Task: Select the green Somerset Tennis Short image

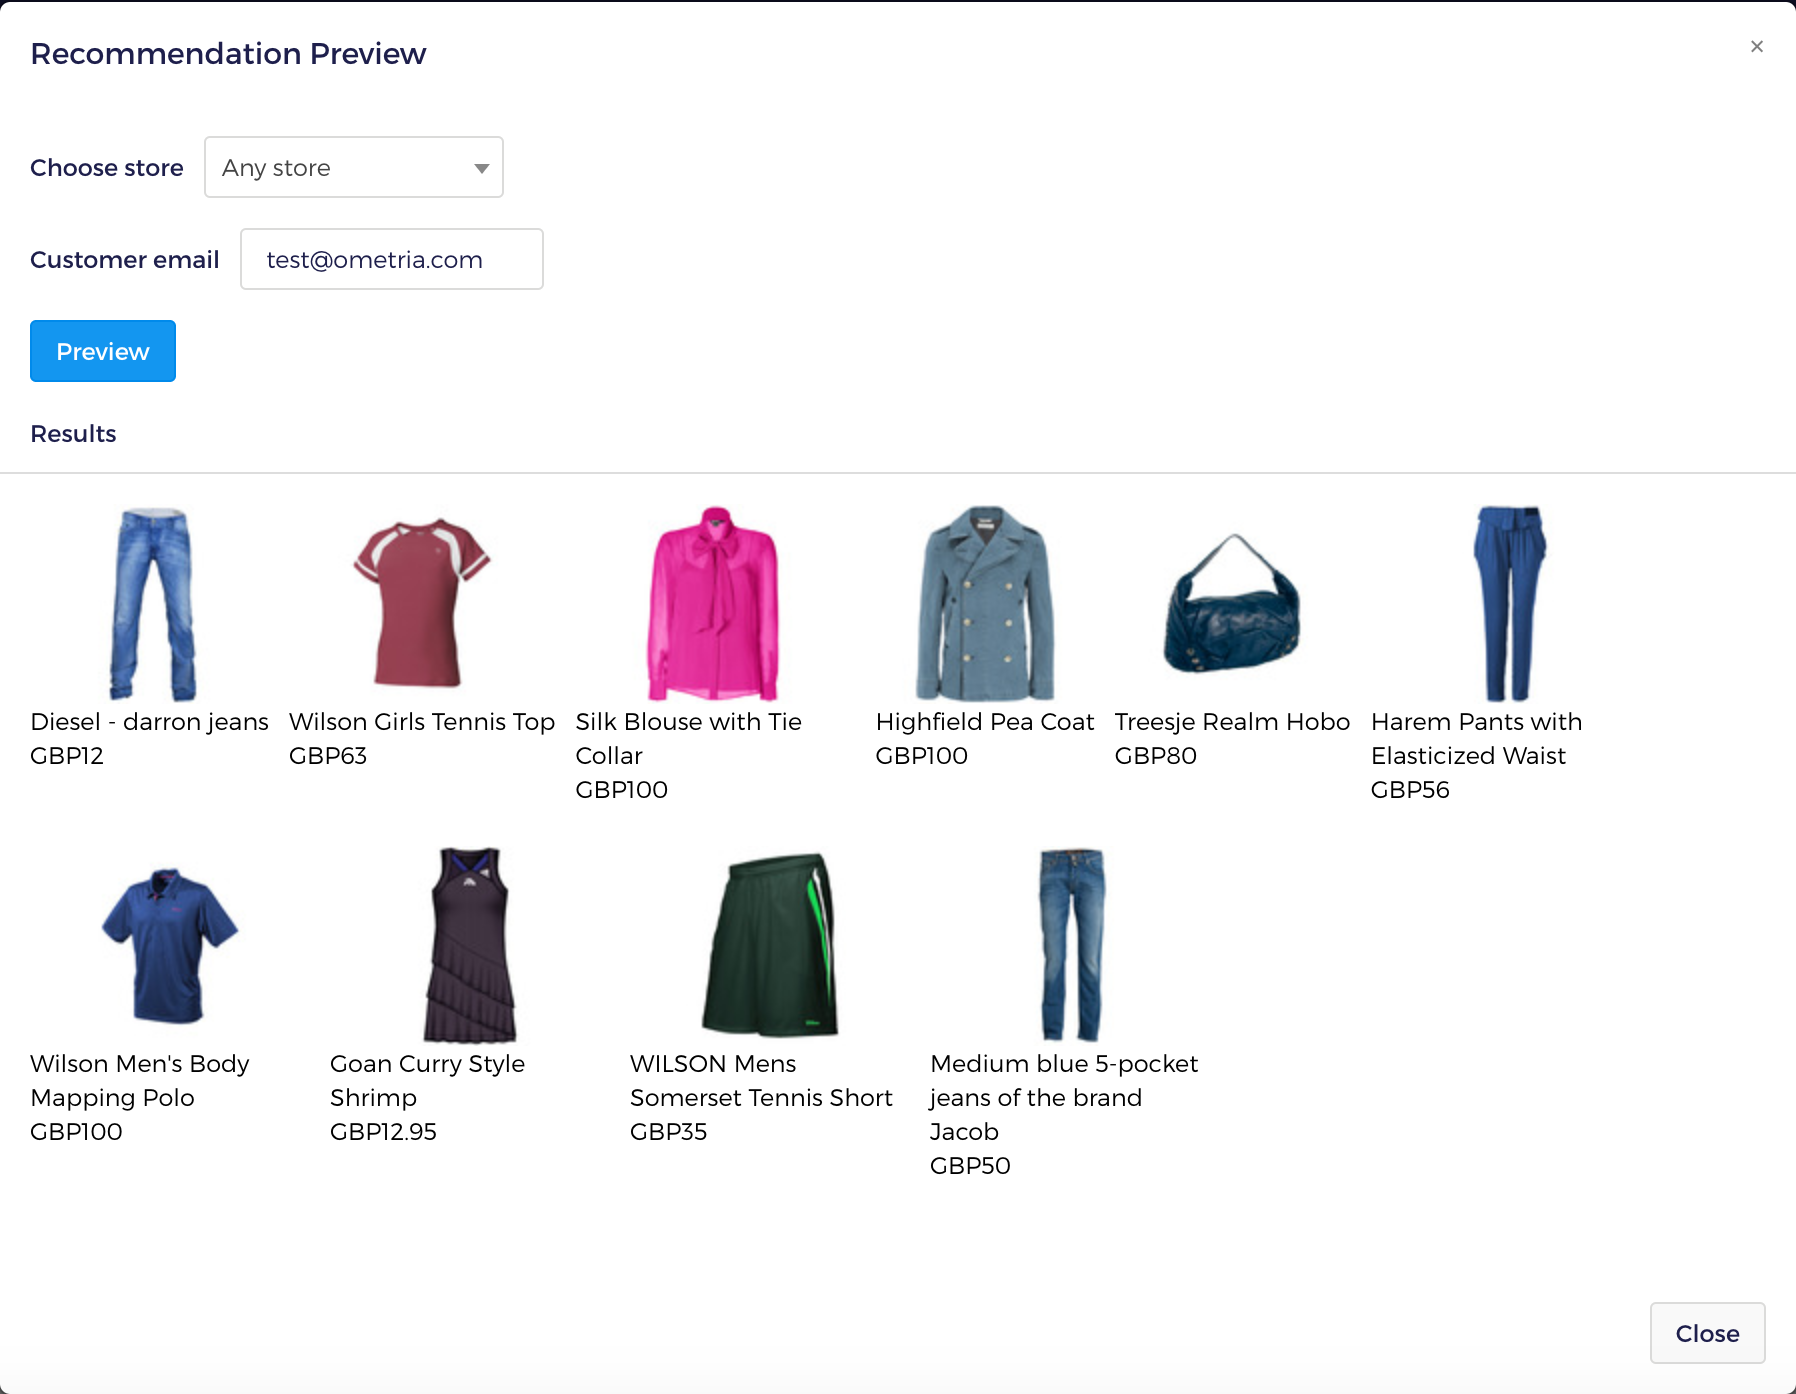Action: coord(770,945)
